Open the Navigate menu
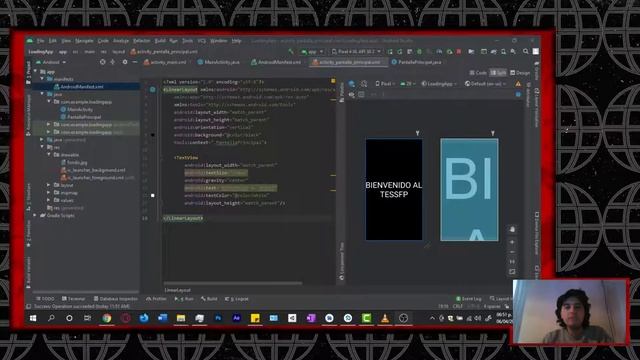This screenshot has height=360, width=640. pyautogui.click(x=84, y=41)
